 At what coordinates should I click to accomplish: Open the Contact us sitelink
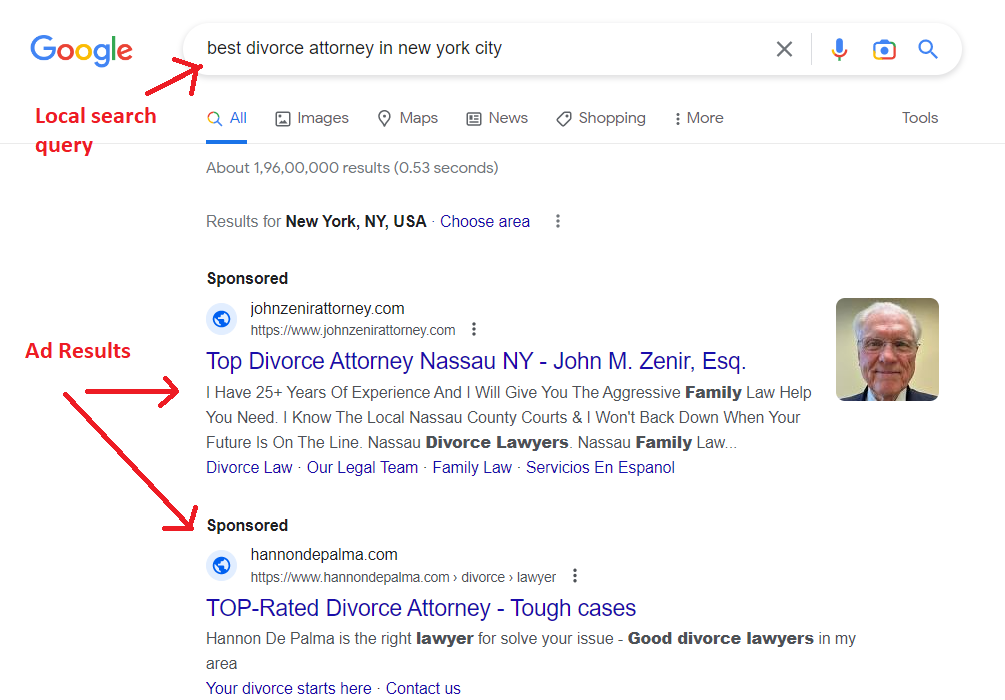click(423, 688)
